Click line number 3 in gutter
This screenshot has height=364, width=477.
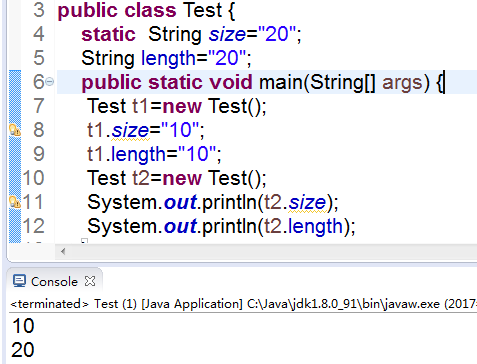coord(39,10)
